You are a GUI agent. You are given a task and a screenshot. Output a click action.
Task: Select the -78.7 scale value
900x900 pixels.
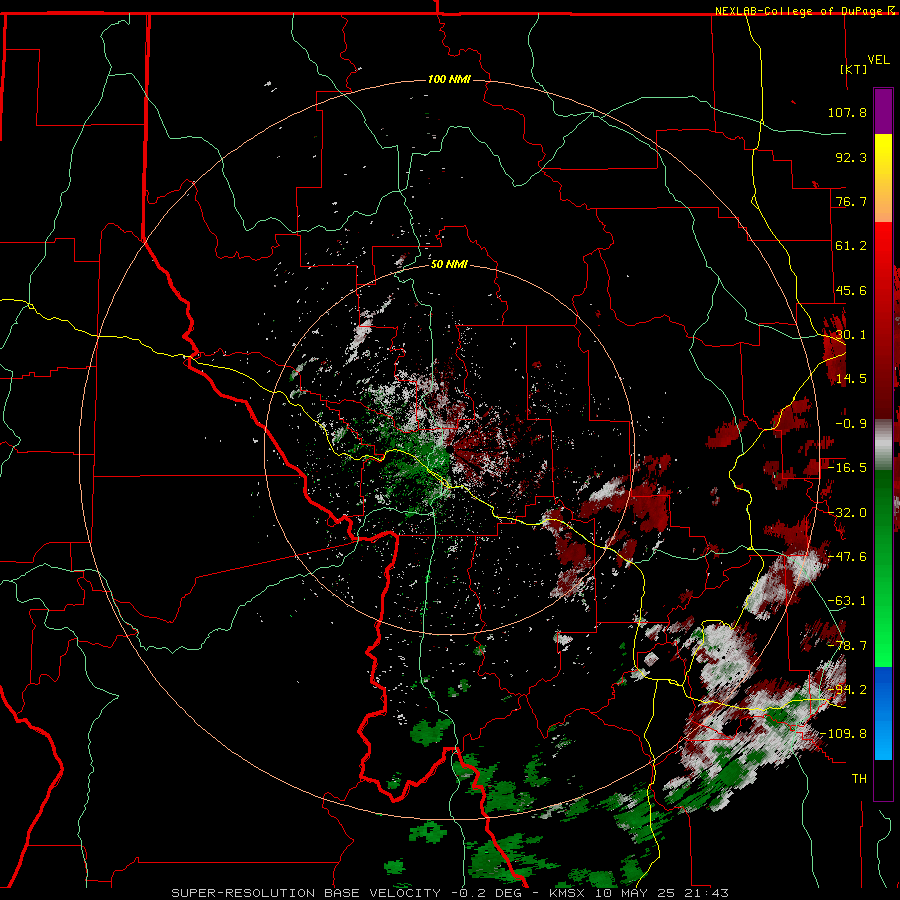[847, 646]
